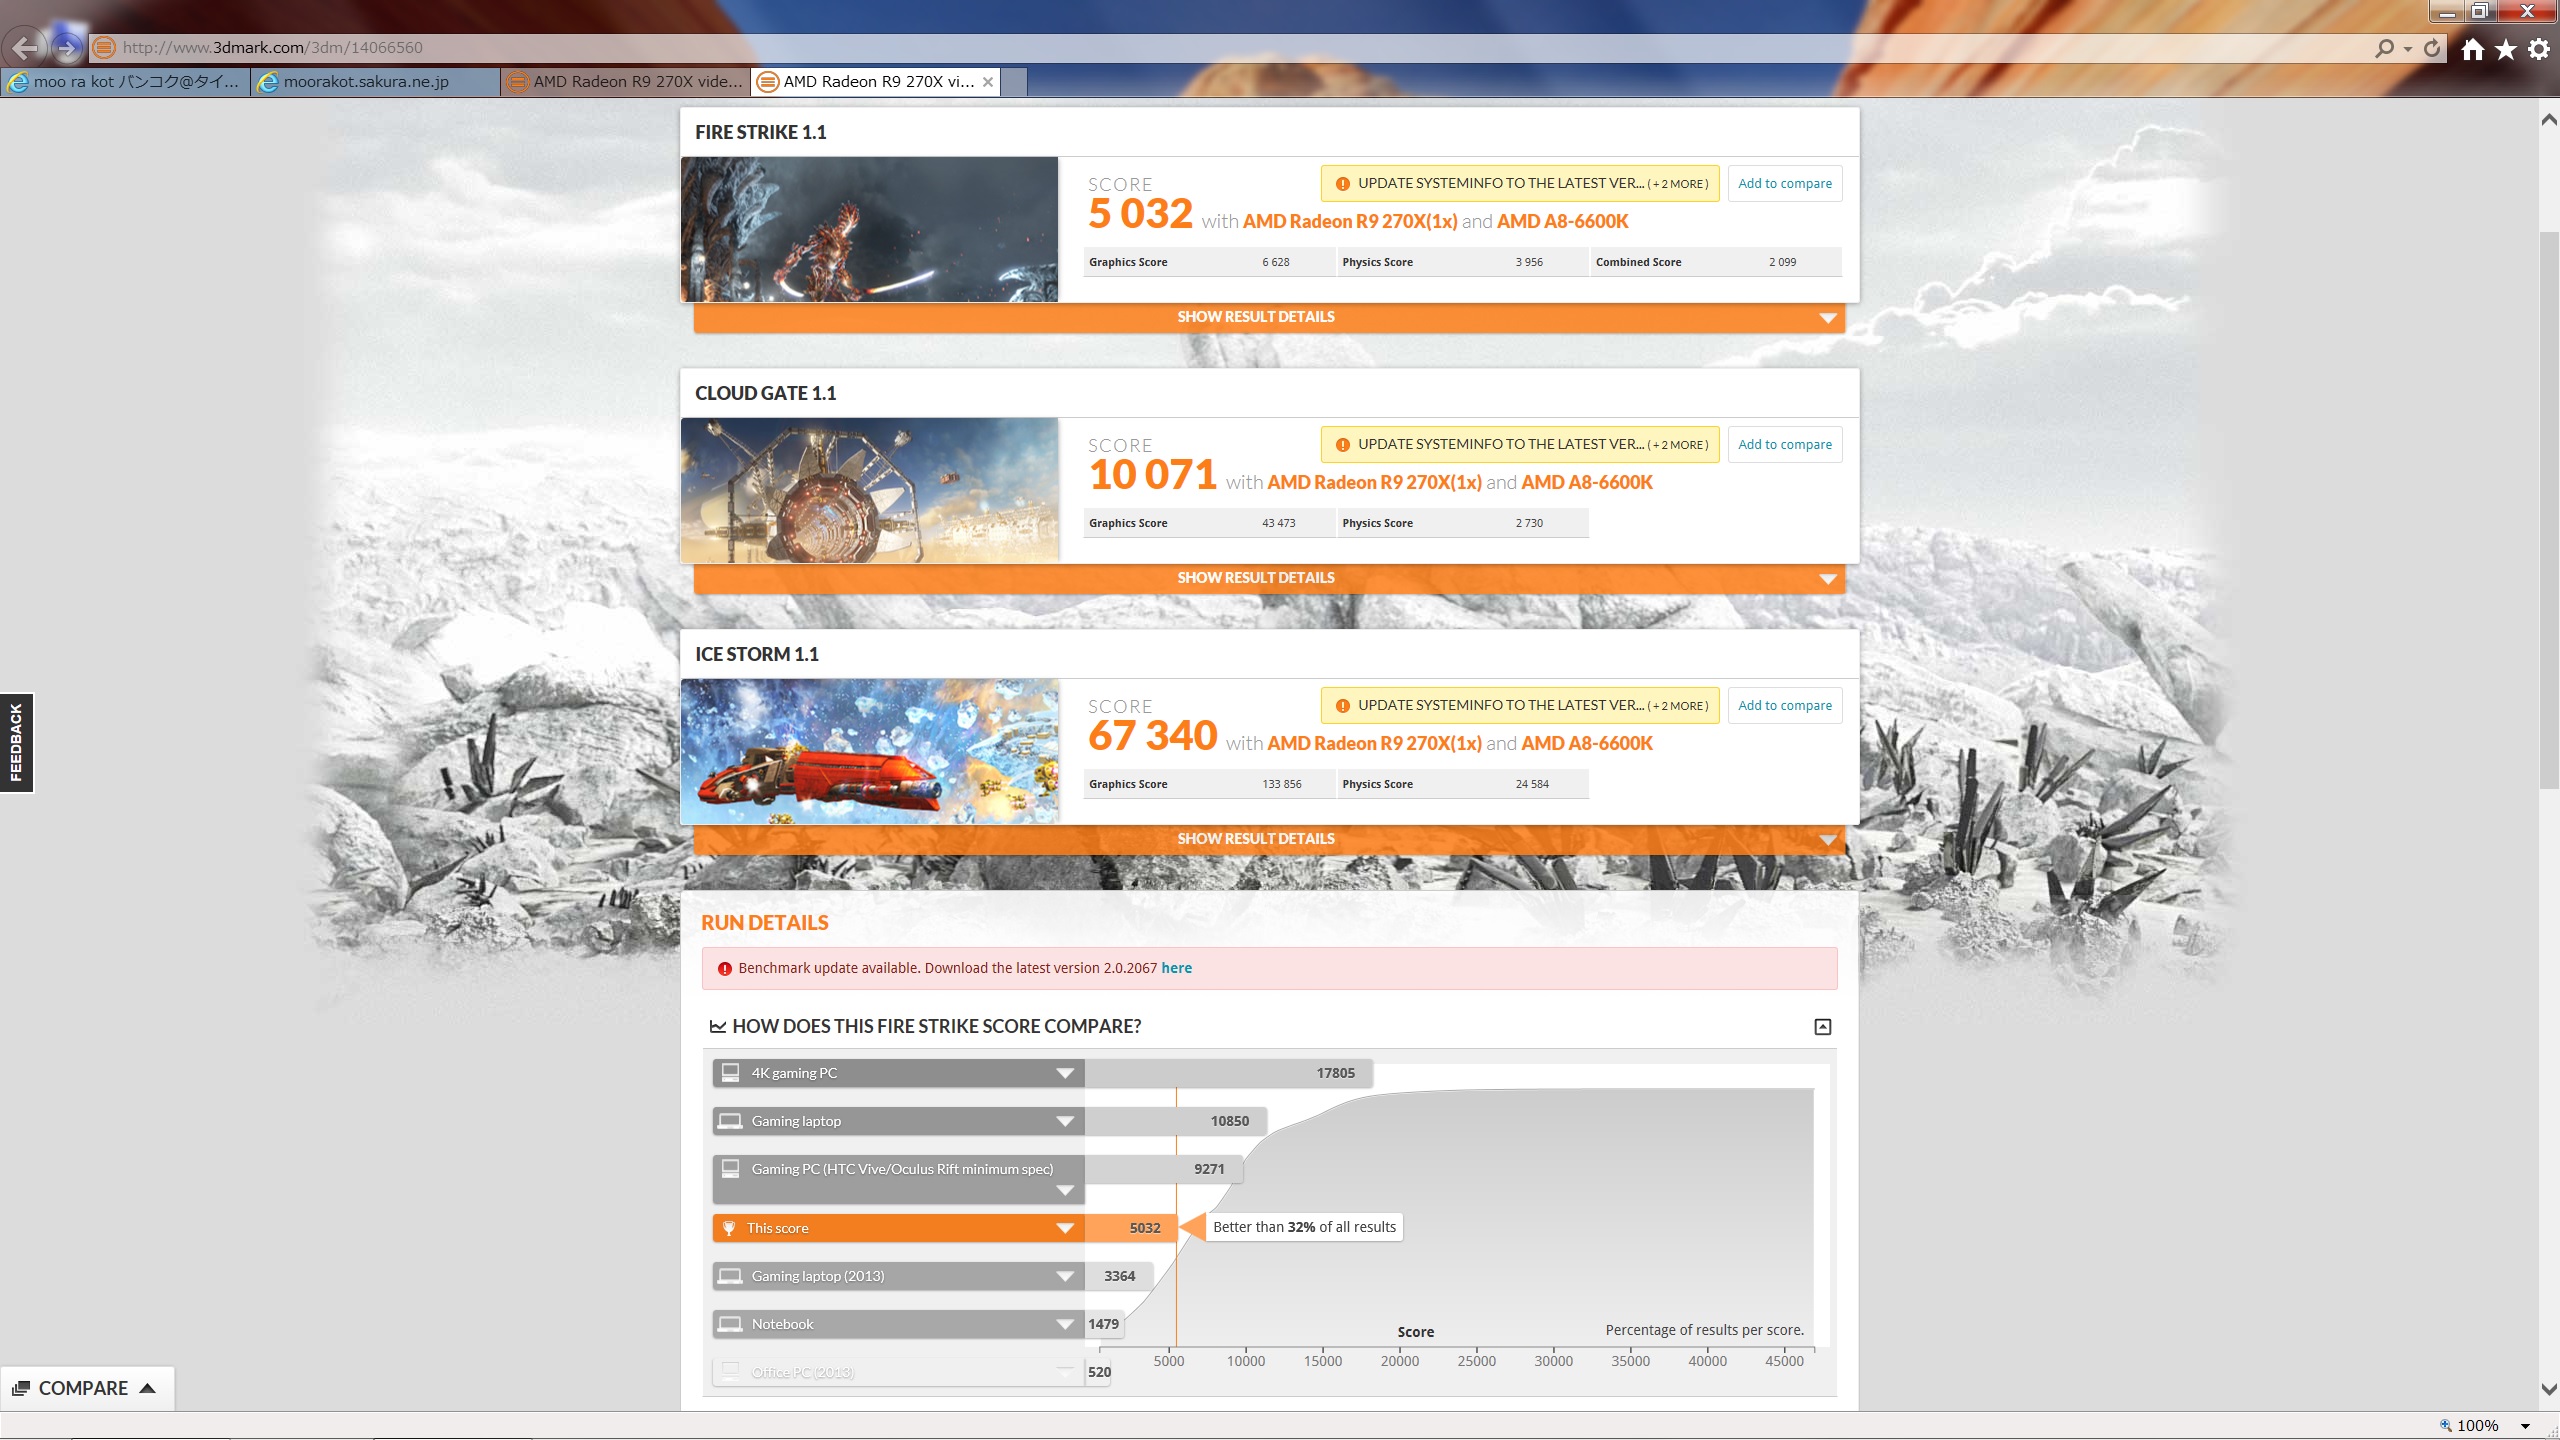Viewport: 2560px width, 1440px height.
Task: Click the trophy icon on This score row
Action: click(x=729, y=1228)
